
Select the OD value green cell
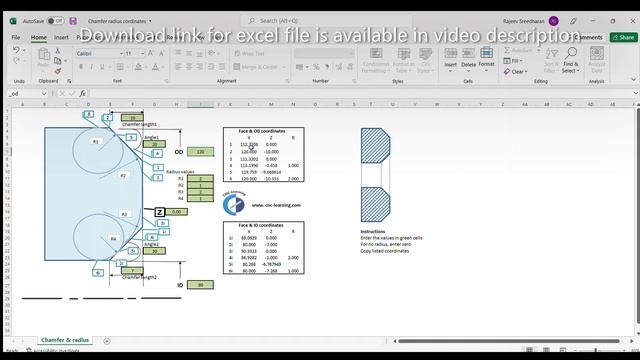point(200,152)
